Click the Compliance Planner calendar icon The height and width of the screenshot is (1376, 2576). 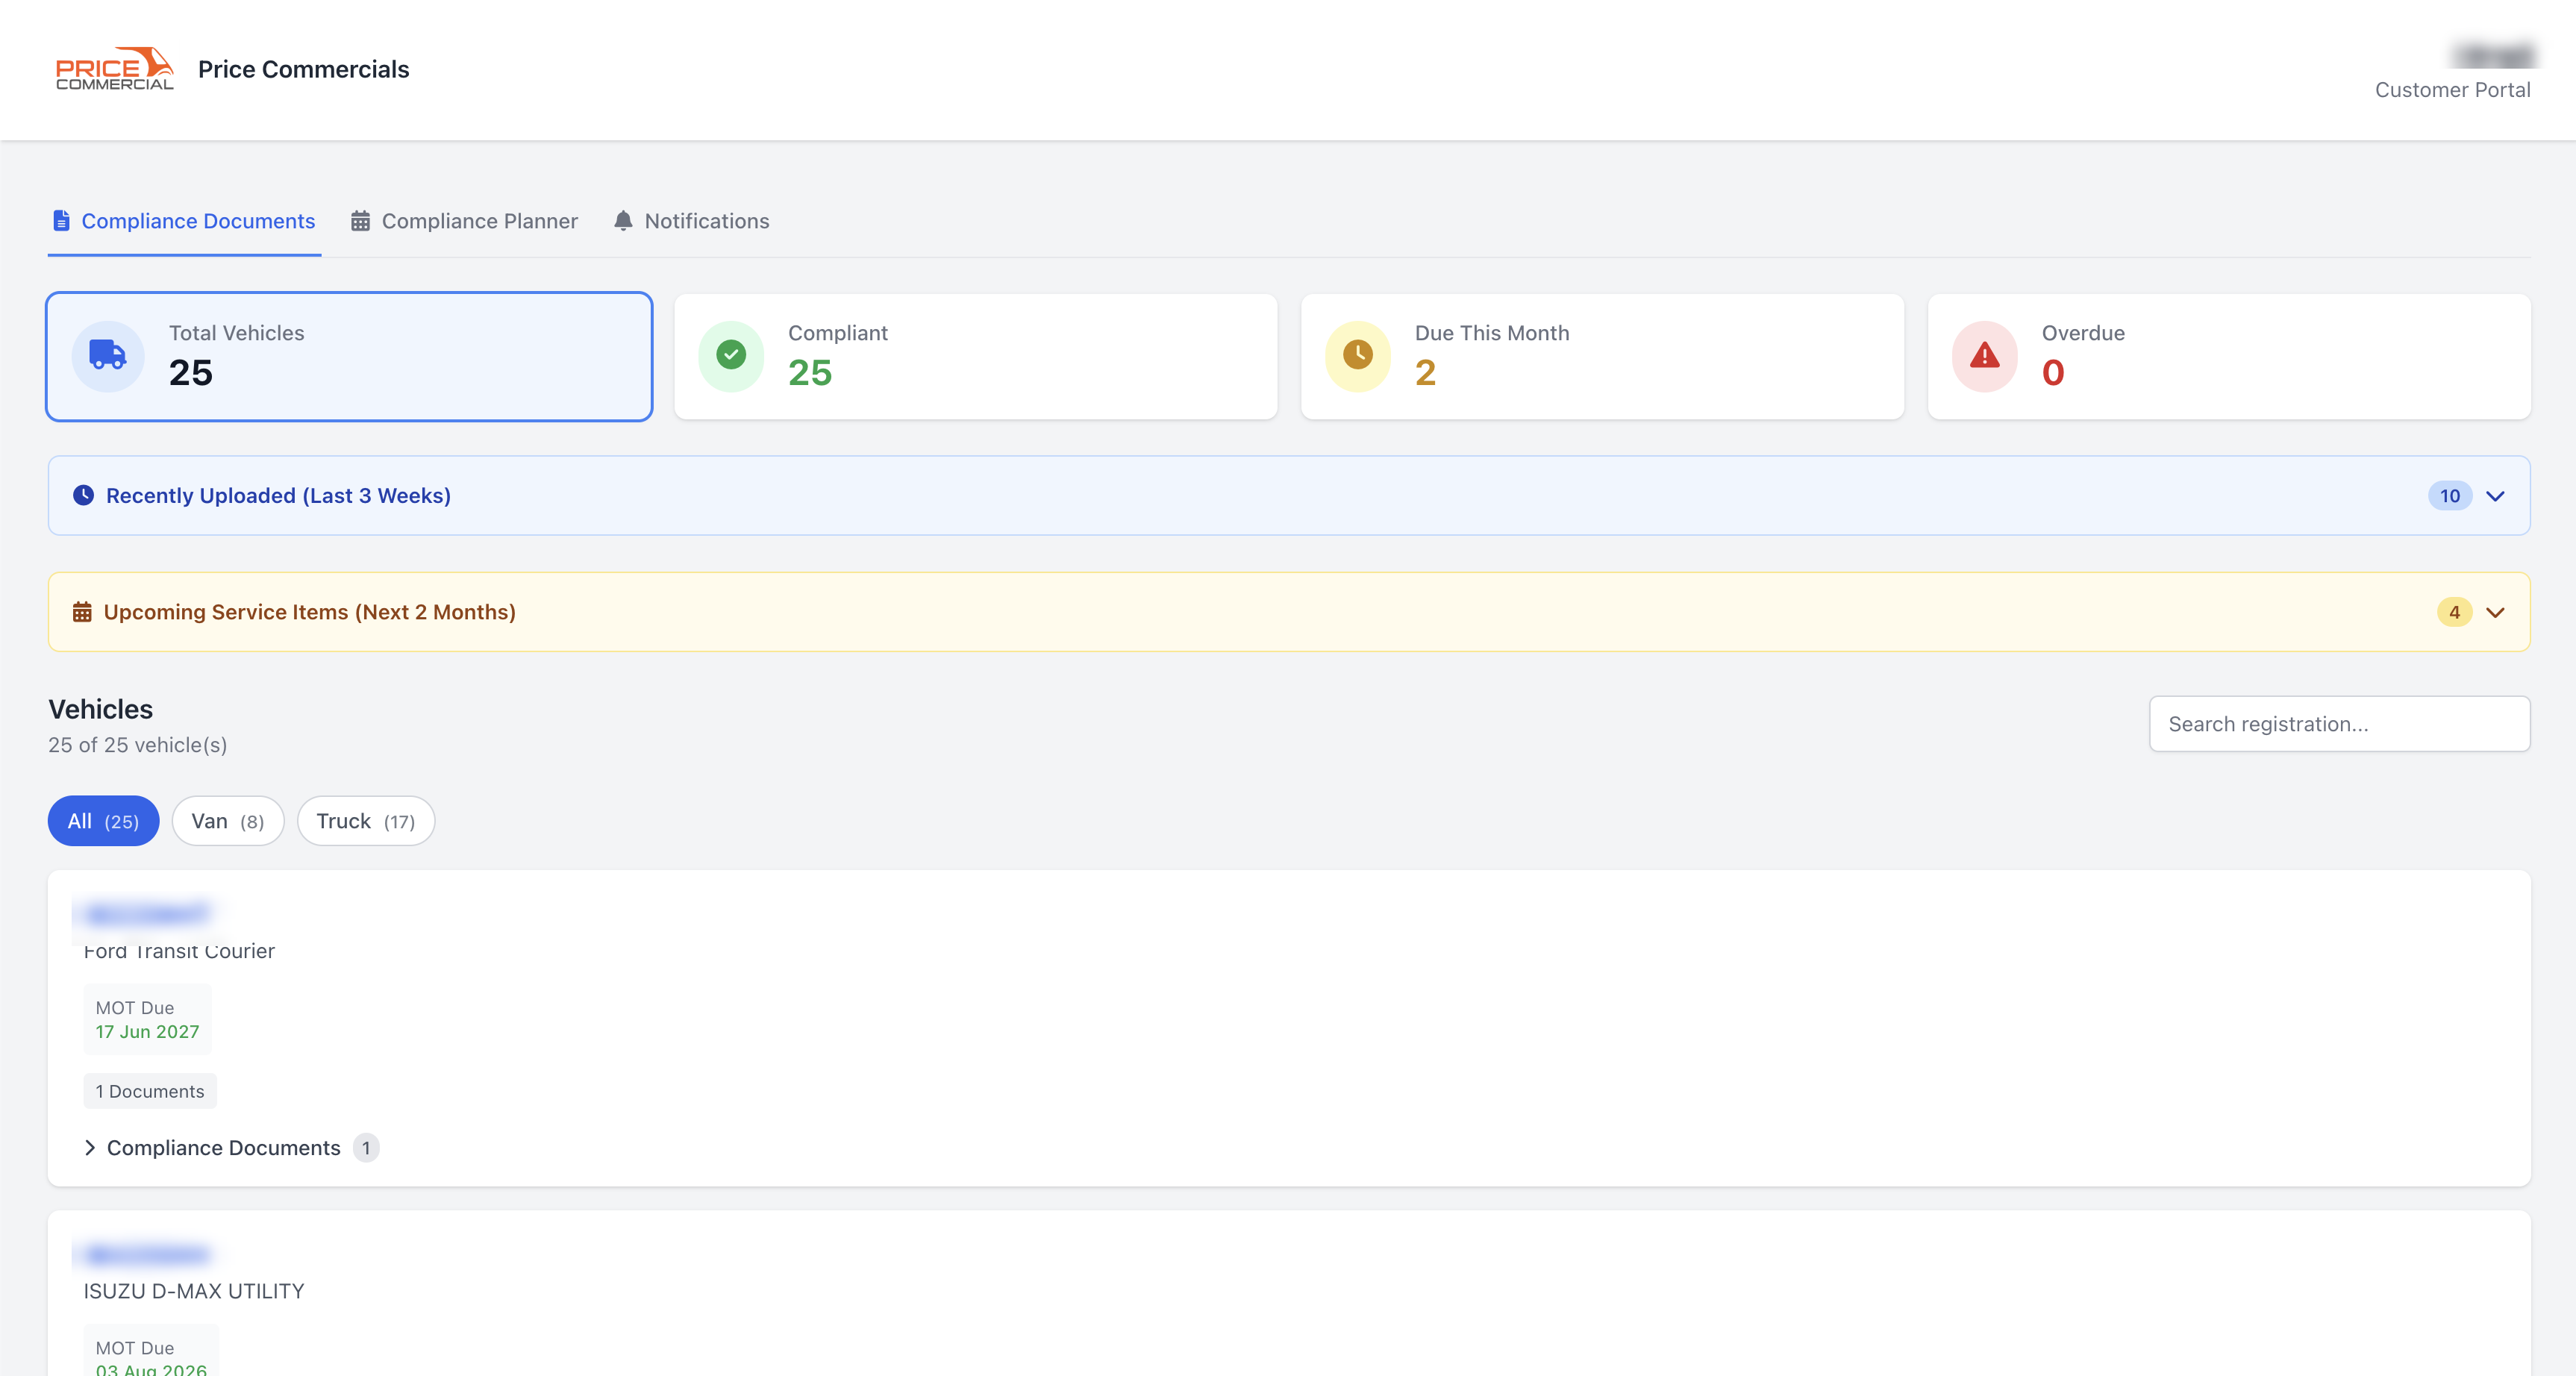coord(360,221)
